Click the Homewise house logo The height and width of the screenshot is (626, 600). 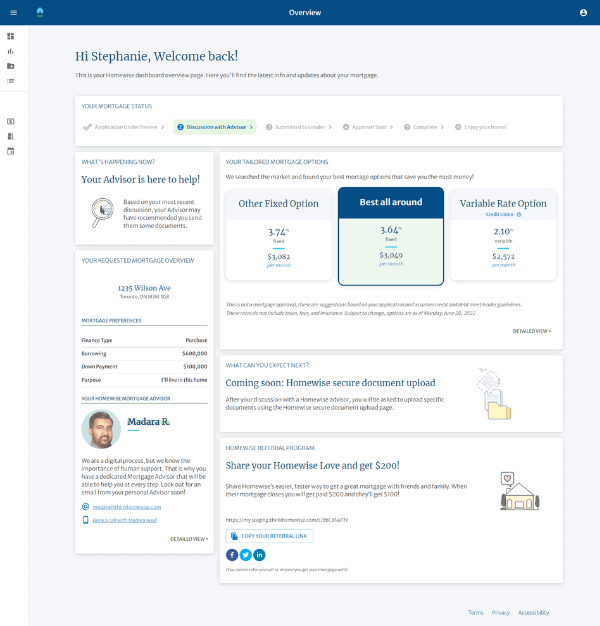pyautogui.click(x=40, y=12)
